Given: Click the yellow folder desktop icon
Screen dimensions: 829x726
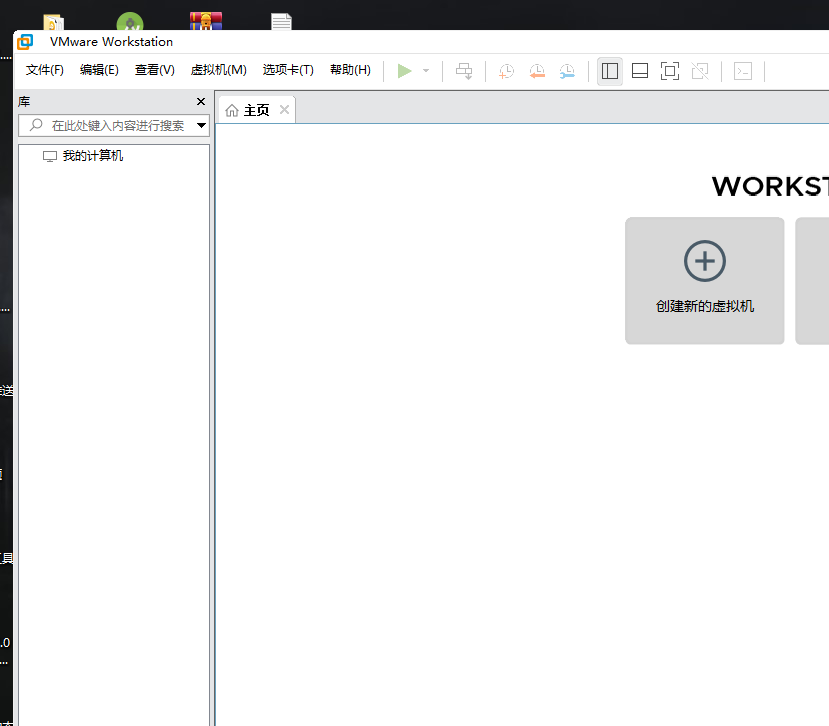Looking at the screenshot, I should (x=53, y=22).
